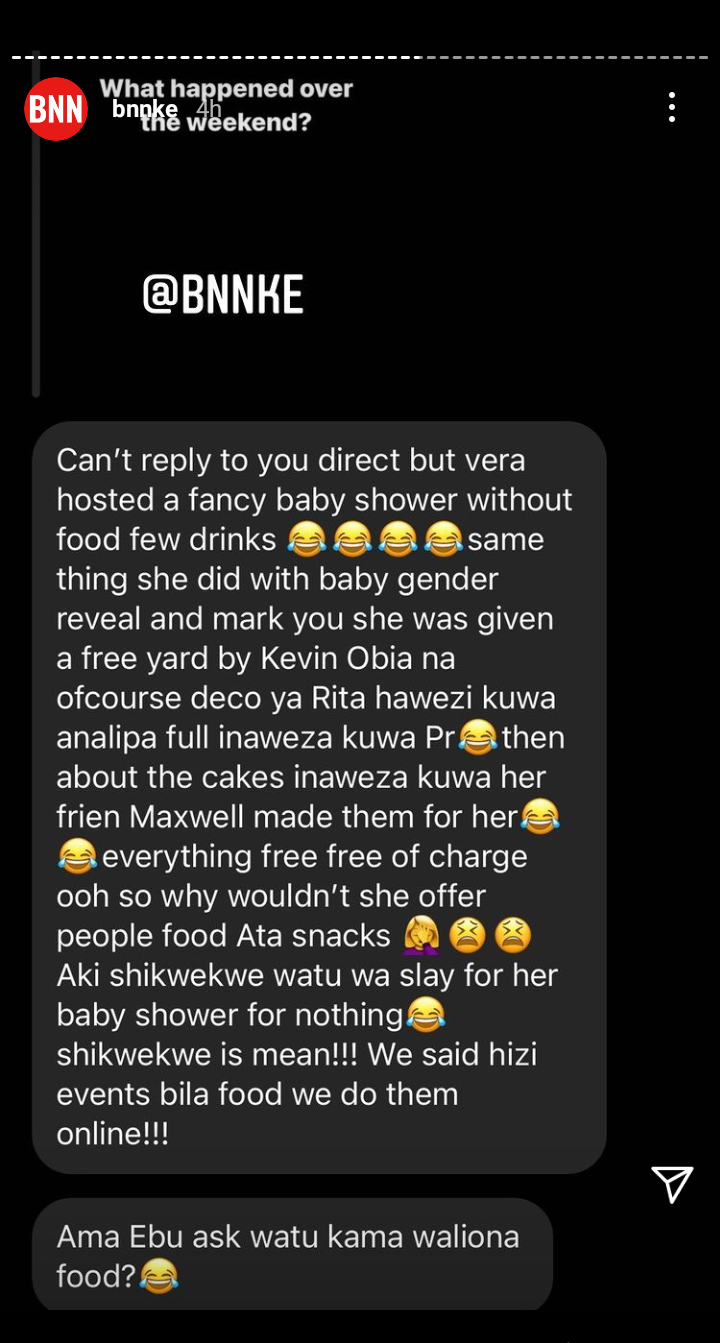Tap the first tired-face emoji after face-palm
720x1343 pixels.
coord(466,936)
